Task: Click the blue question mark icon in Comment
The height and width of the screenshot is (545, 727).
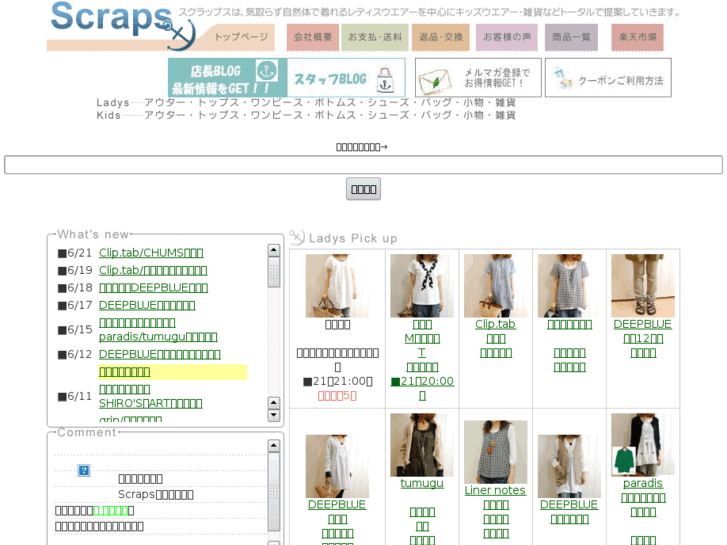Action: coord(84,471)
